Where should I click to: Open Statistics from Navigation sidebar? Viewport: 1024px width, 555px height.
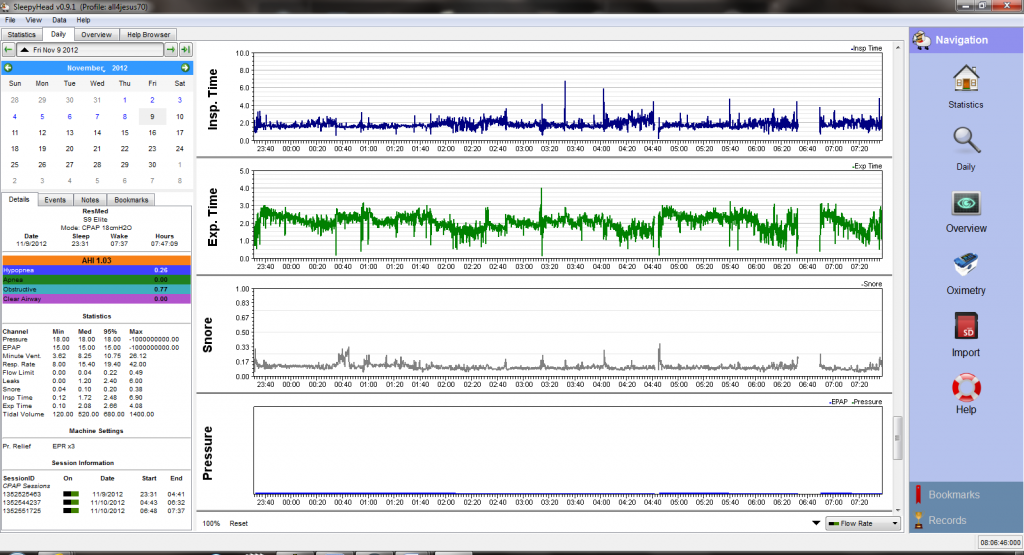tap(965, 87)
